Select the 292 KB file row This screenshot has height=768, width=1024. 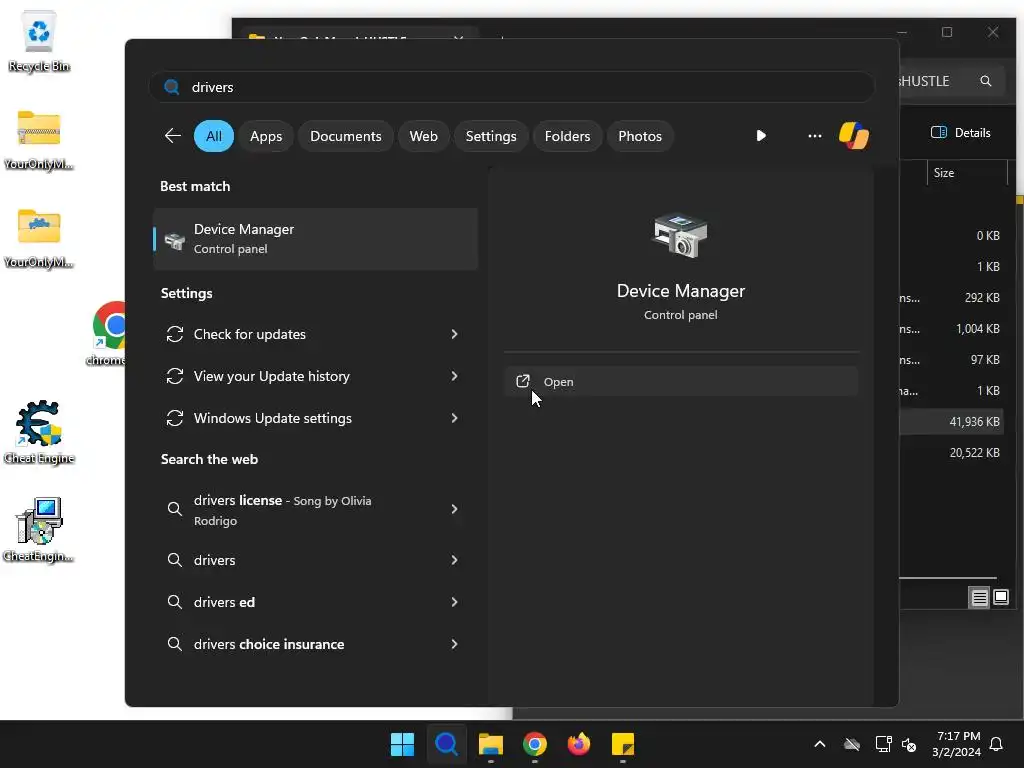(x=954, y=298)
